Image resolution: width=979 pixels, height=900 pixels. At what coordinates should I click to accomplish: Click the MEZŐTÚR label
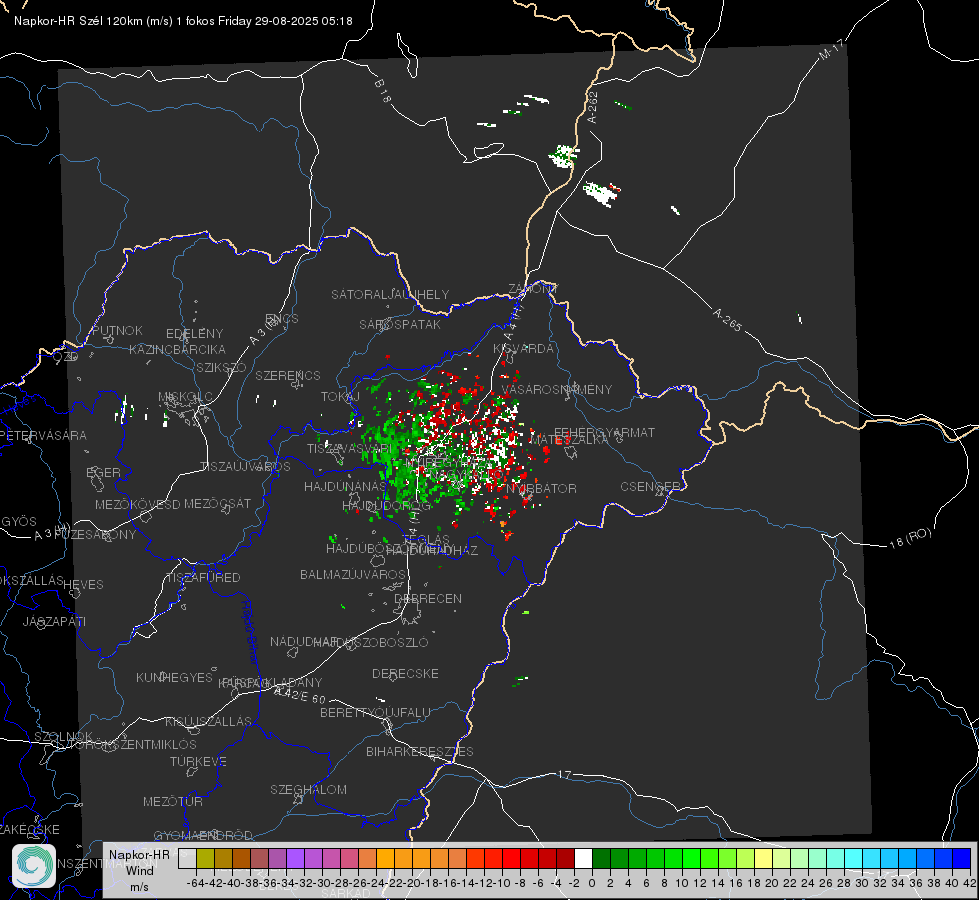173,801
